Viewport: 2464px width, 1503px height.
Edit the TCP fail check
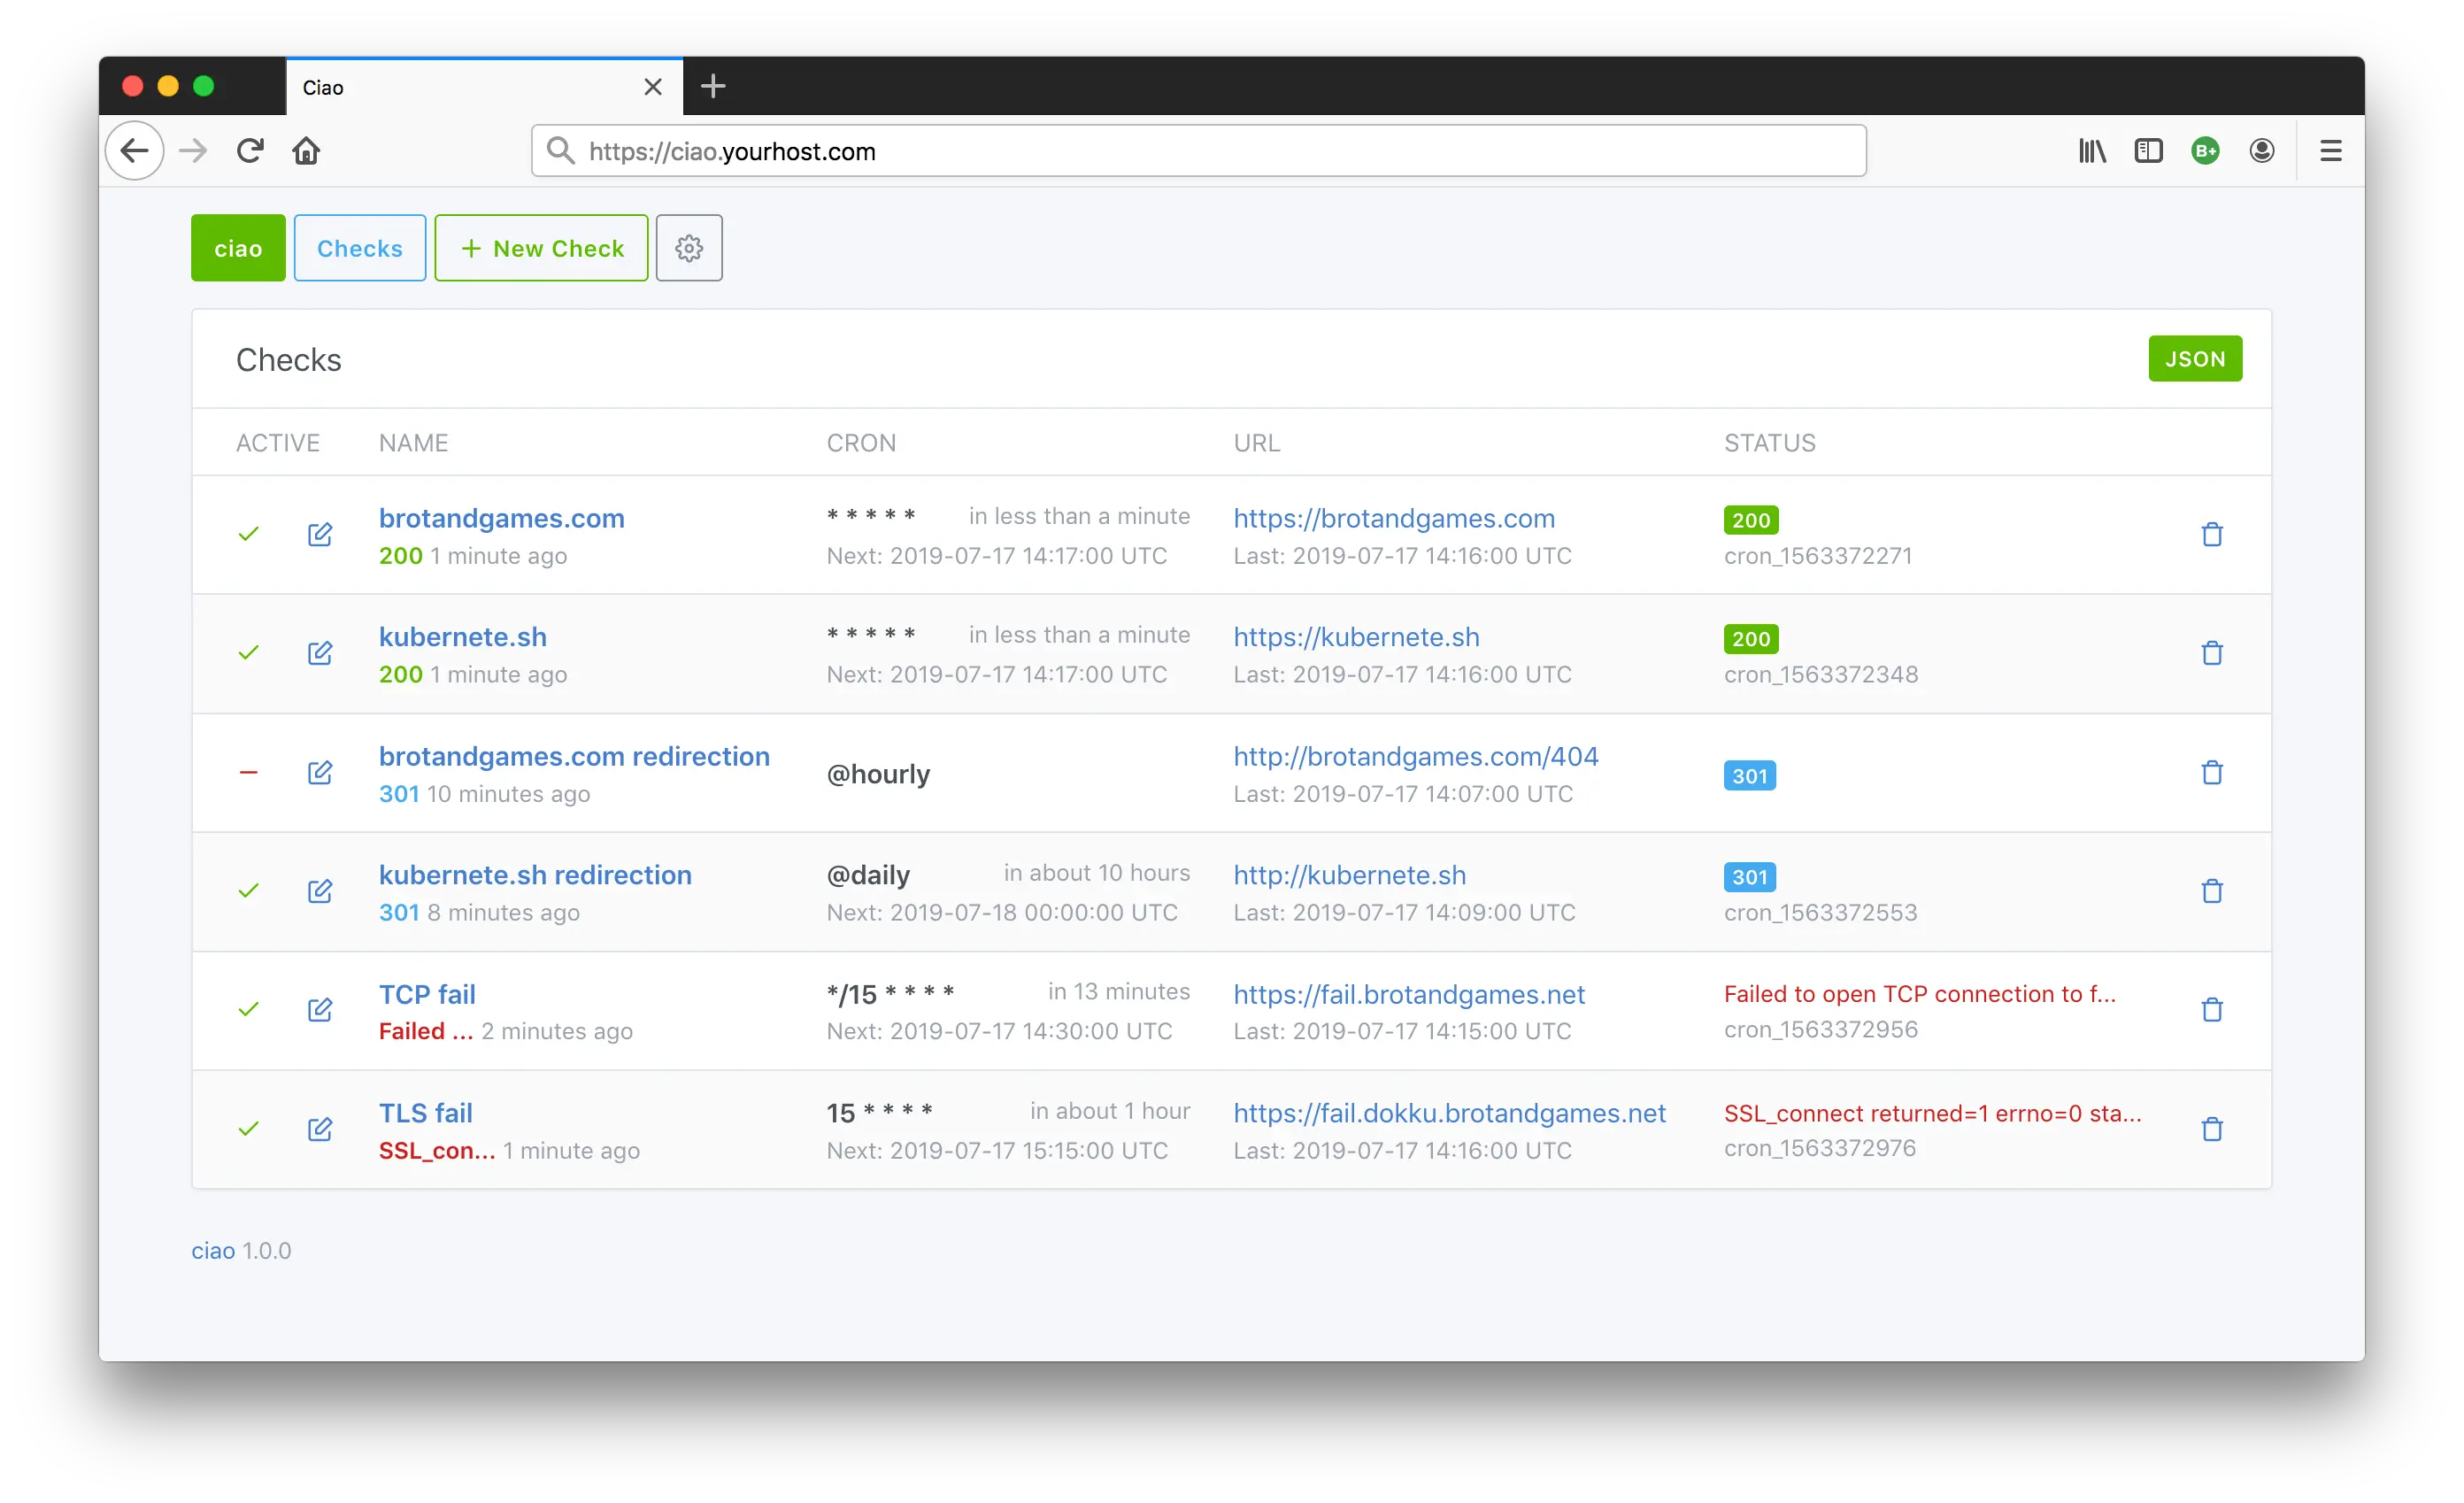(x=320, y=1009)
